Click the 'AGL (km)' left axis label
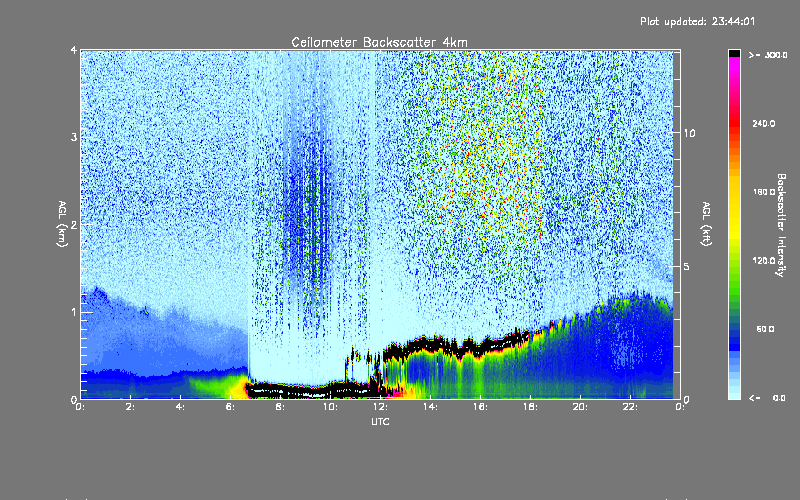The width and height of the screenshot is (800, 500). 62,224
